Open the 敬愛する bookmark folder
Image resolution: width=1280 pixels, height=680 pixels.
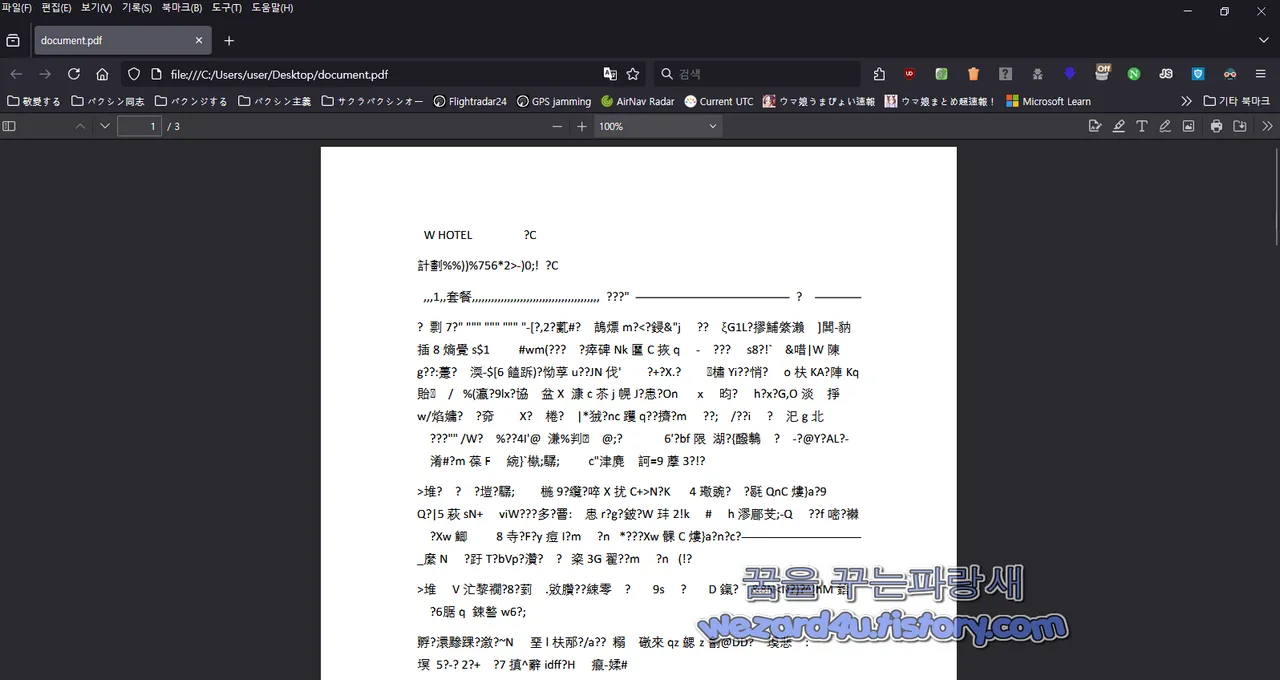pyautogui.click(x=34, y=101)
